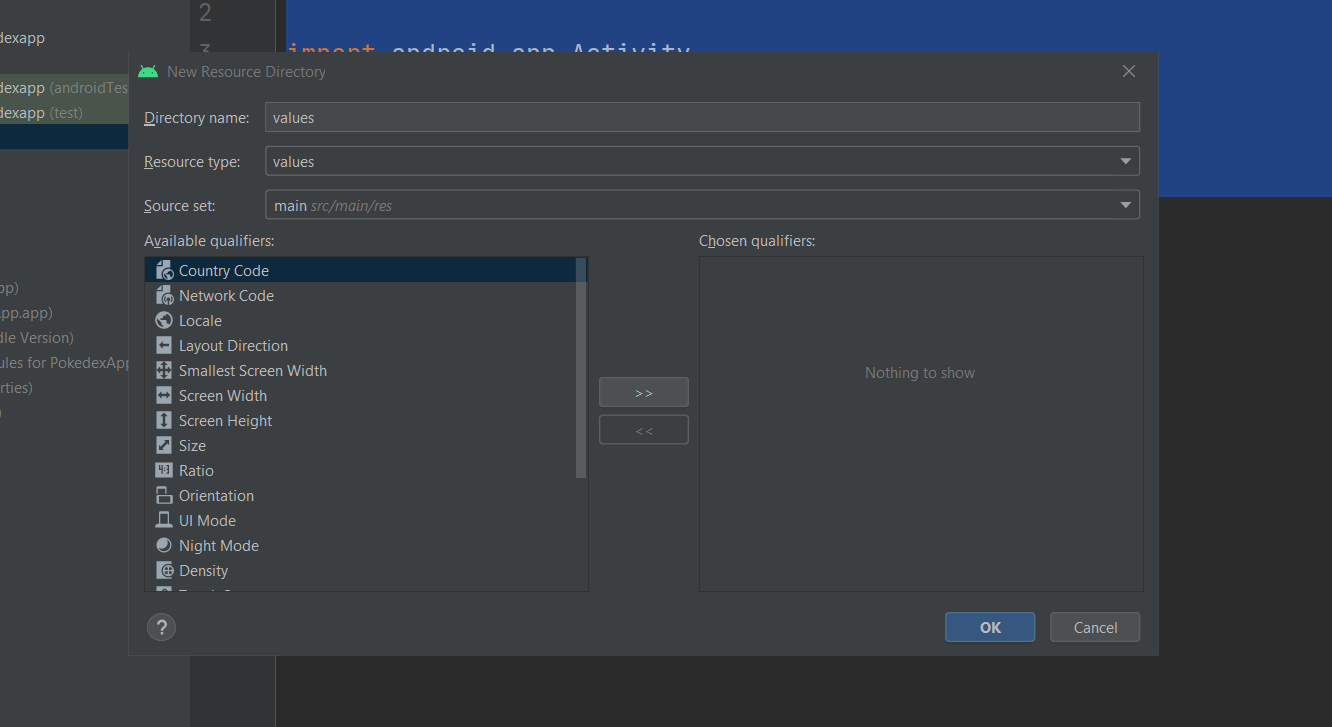Screen dimensions: 1332x727
Task: Expand the Resource type dropdown
Action: click(x=1126, y=161)
